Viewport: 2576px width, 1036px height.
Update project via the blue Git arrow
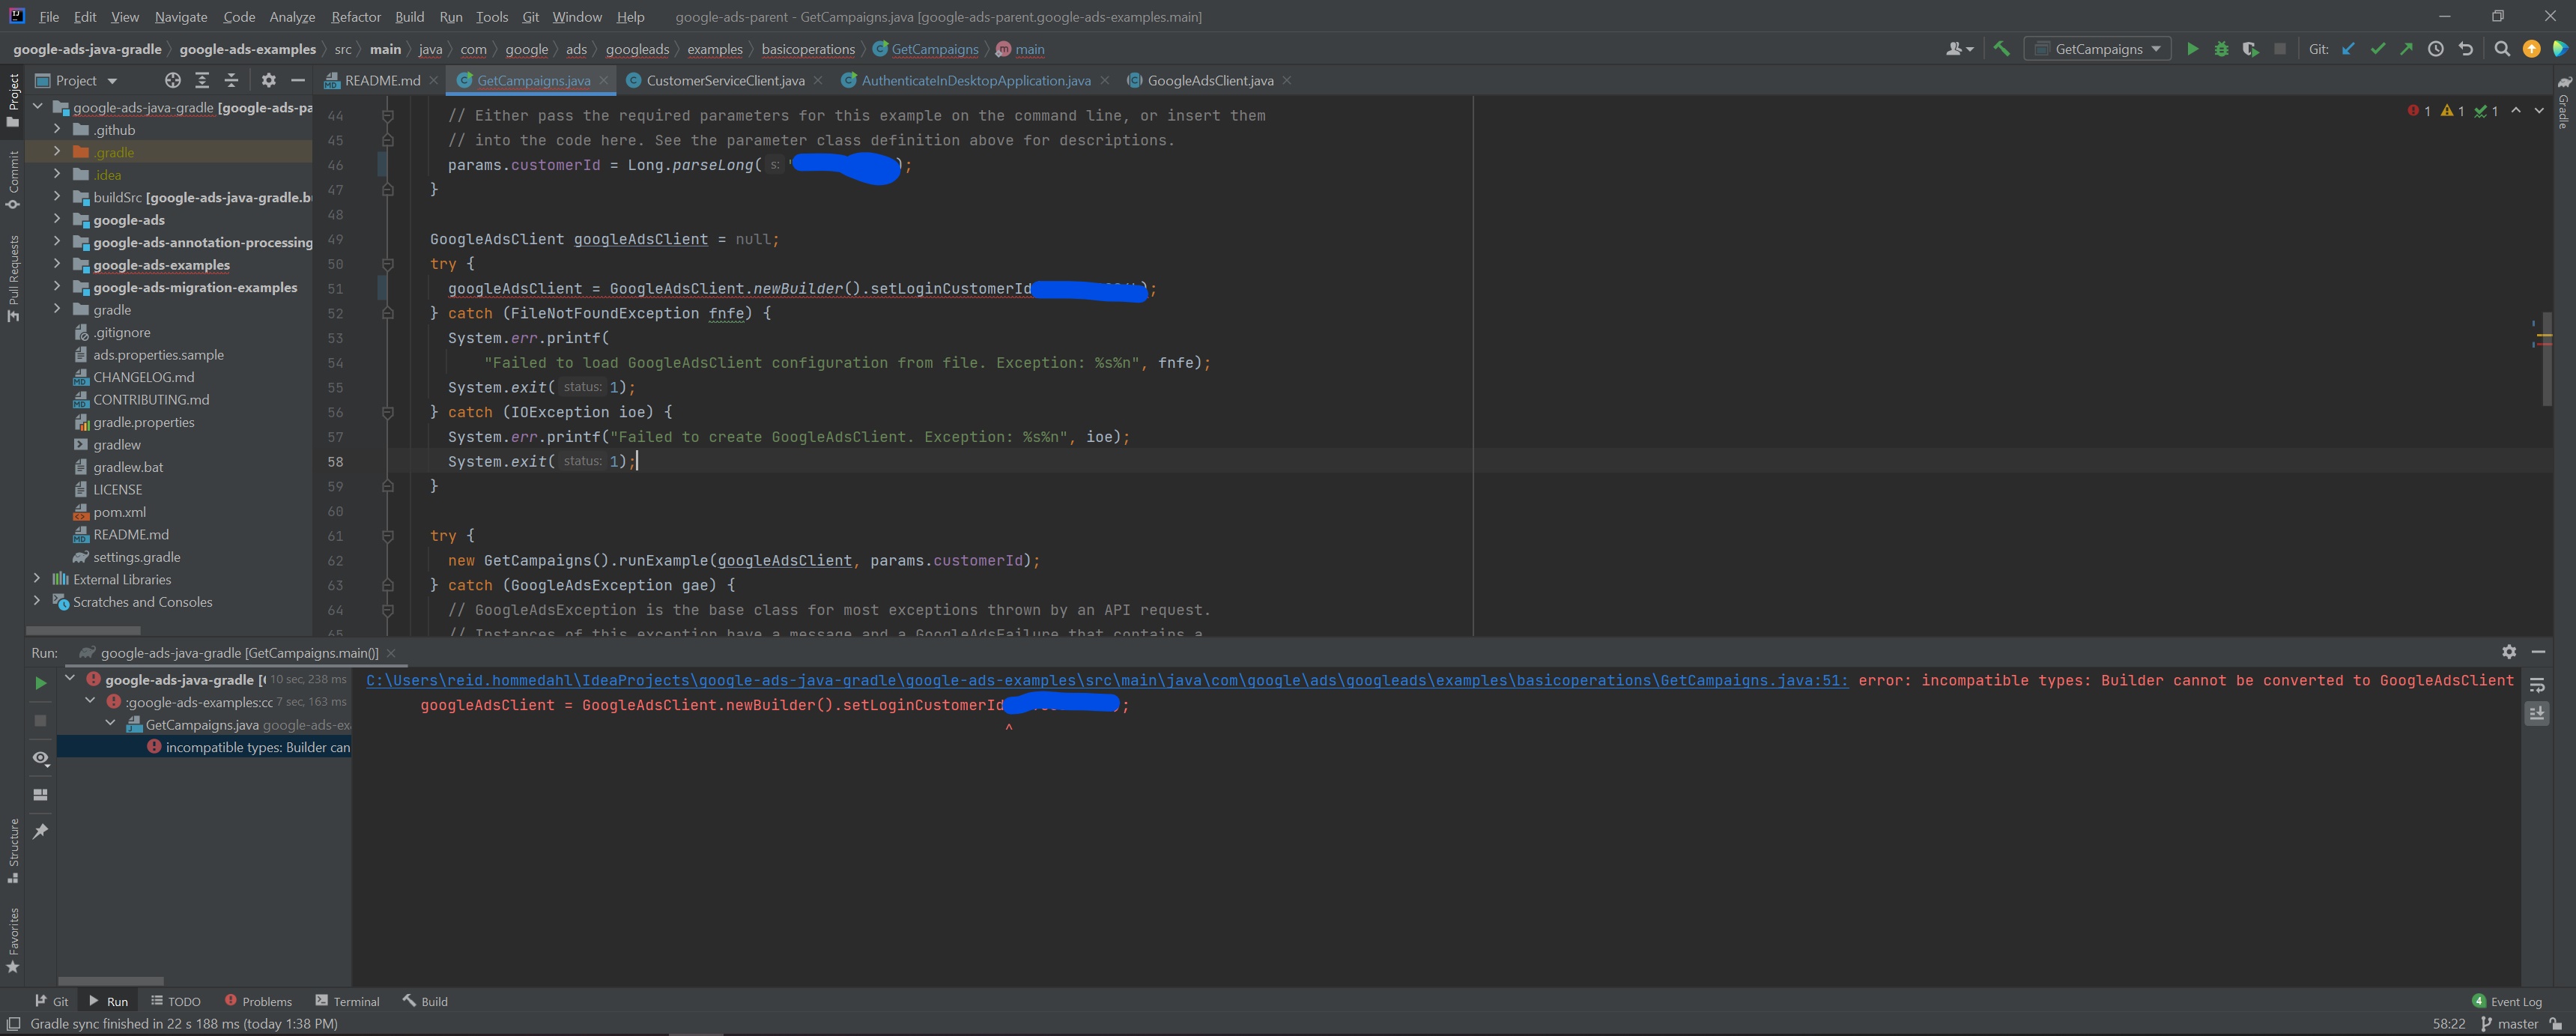(x=2349, y=48)
